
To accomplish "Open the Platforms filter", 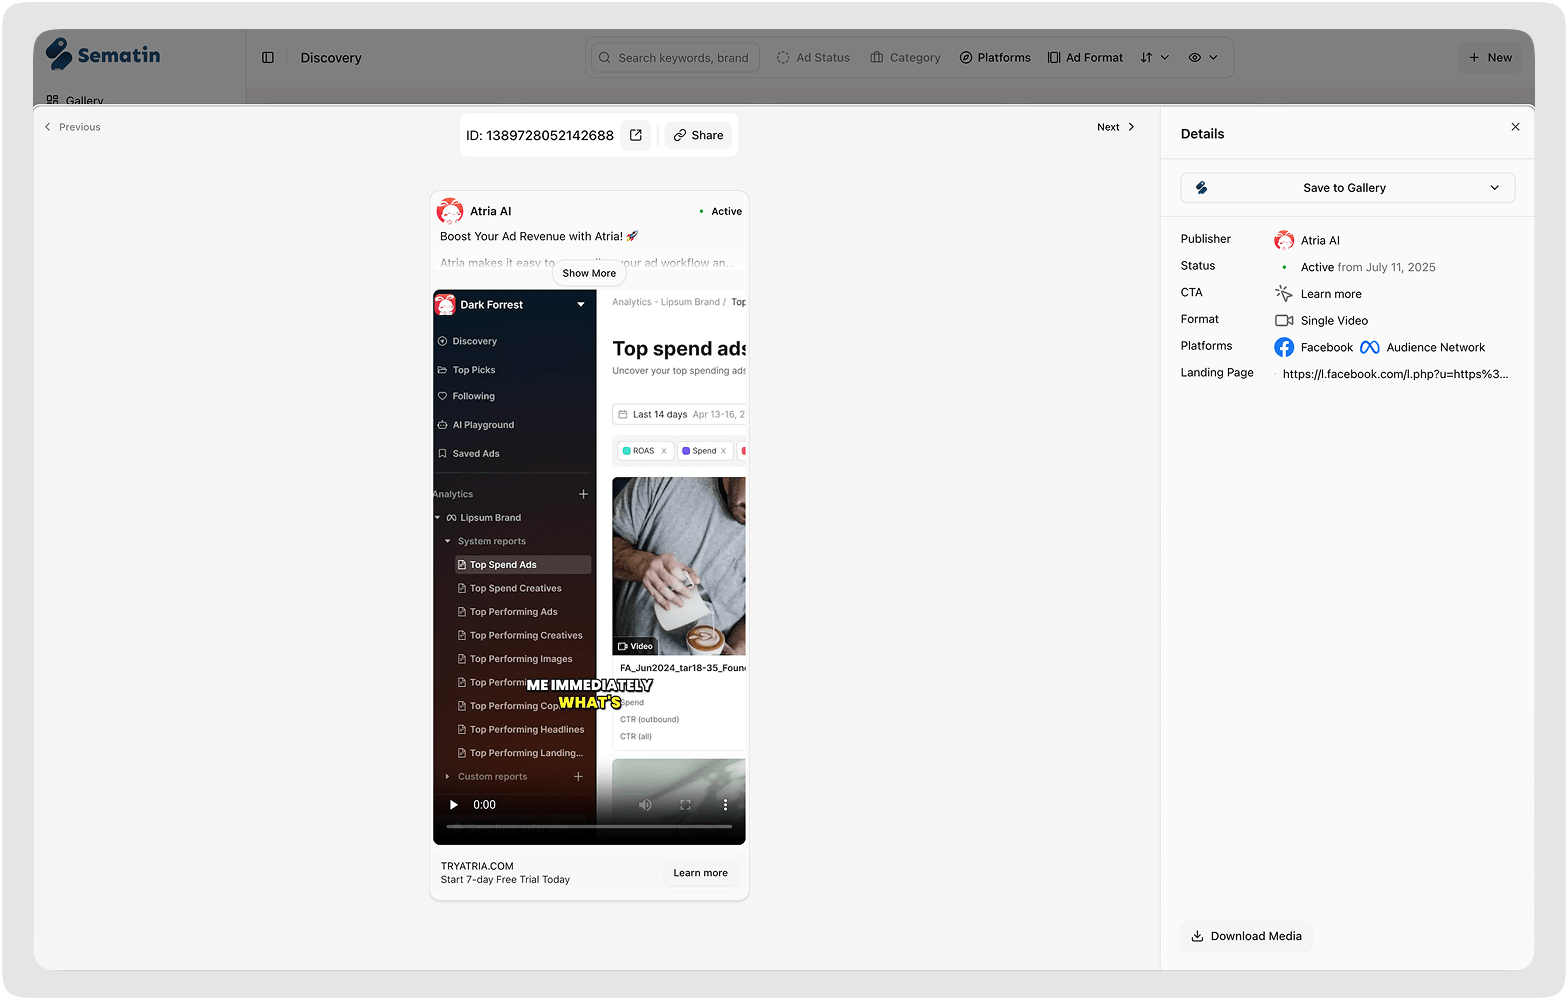I will tap(995, 58).
